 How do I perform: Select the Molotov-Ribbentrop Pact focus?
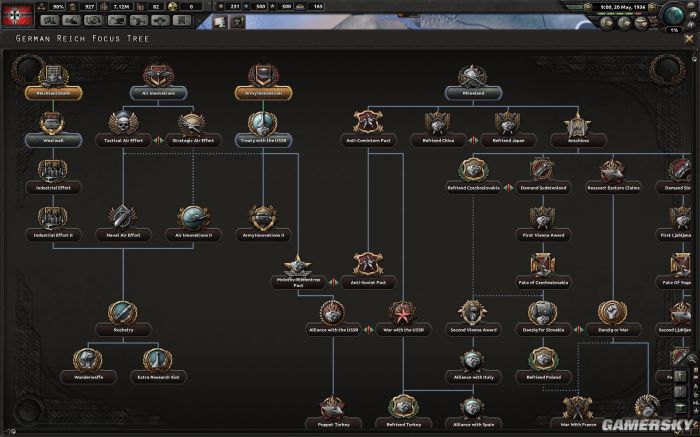298,272
